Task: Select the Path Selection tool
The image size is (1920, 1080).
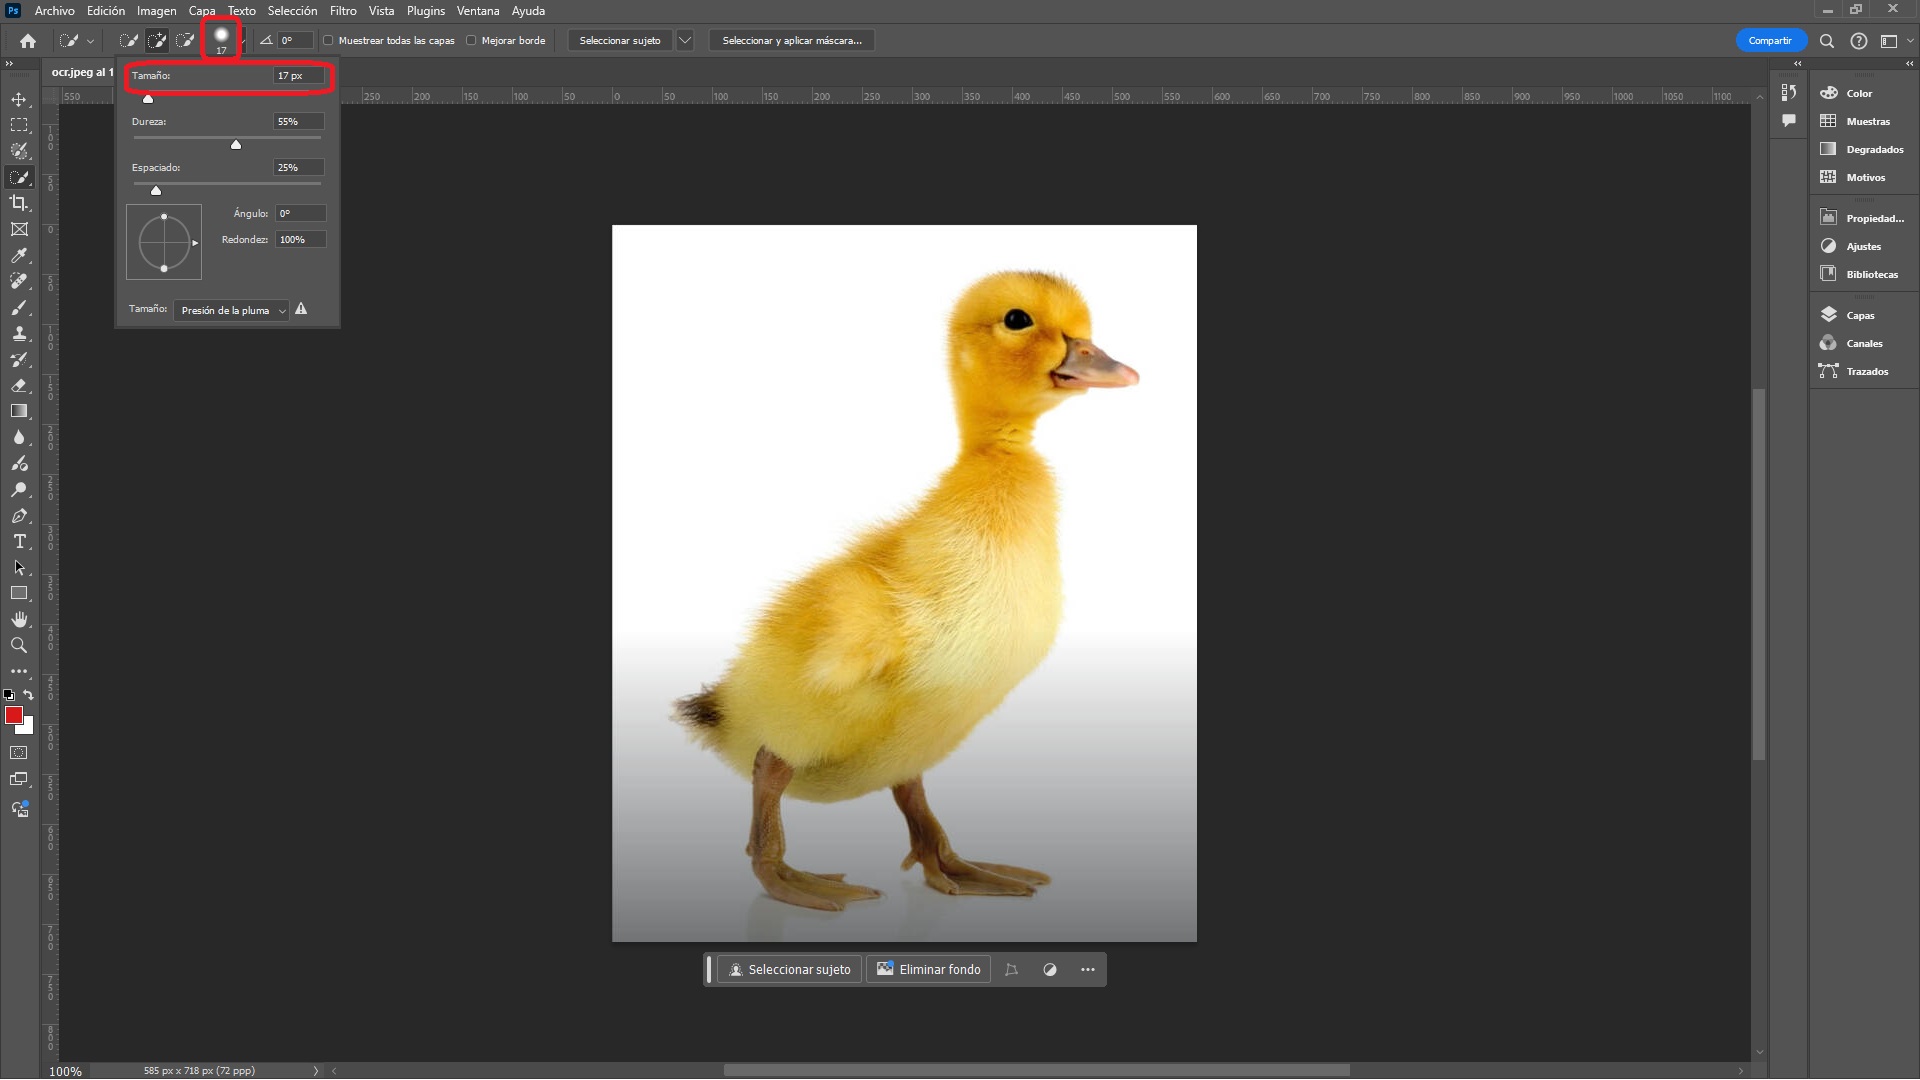Action: click(19, 567)
